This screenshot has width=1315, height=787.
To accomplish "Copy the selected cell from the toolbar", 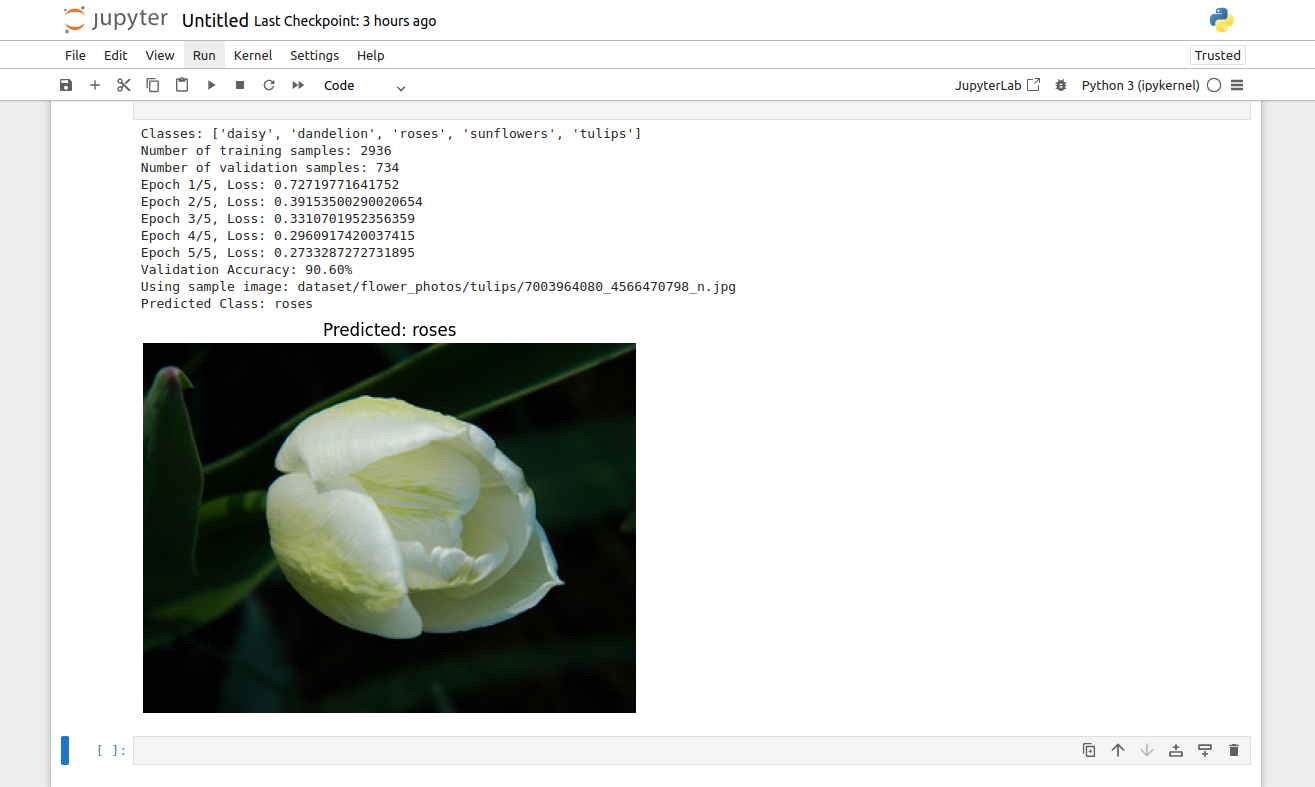I will click(x=153, y=86).
